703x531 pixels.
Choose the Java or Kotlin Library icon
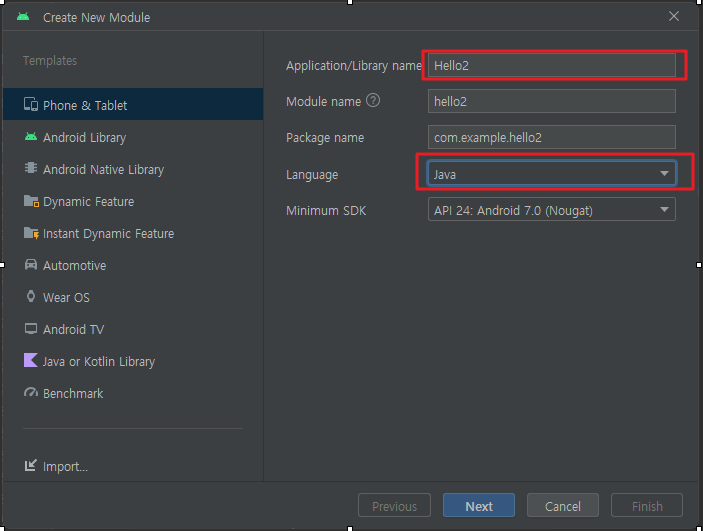(x=30, y=361)
